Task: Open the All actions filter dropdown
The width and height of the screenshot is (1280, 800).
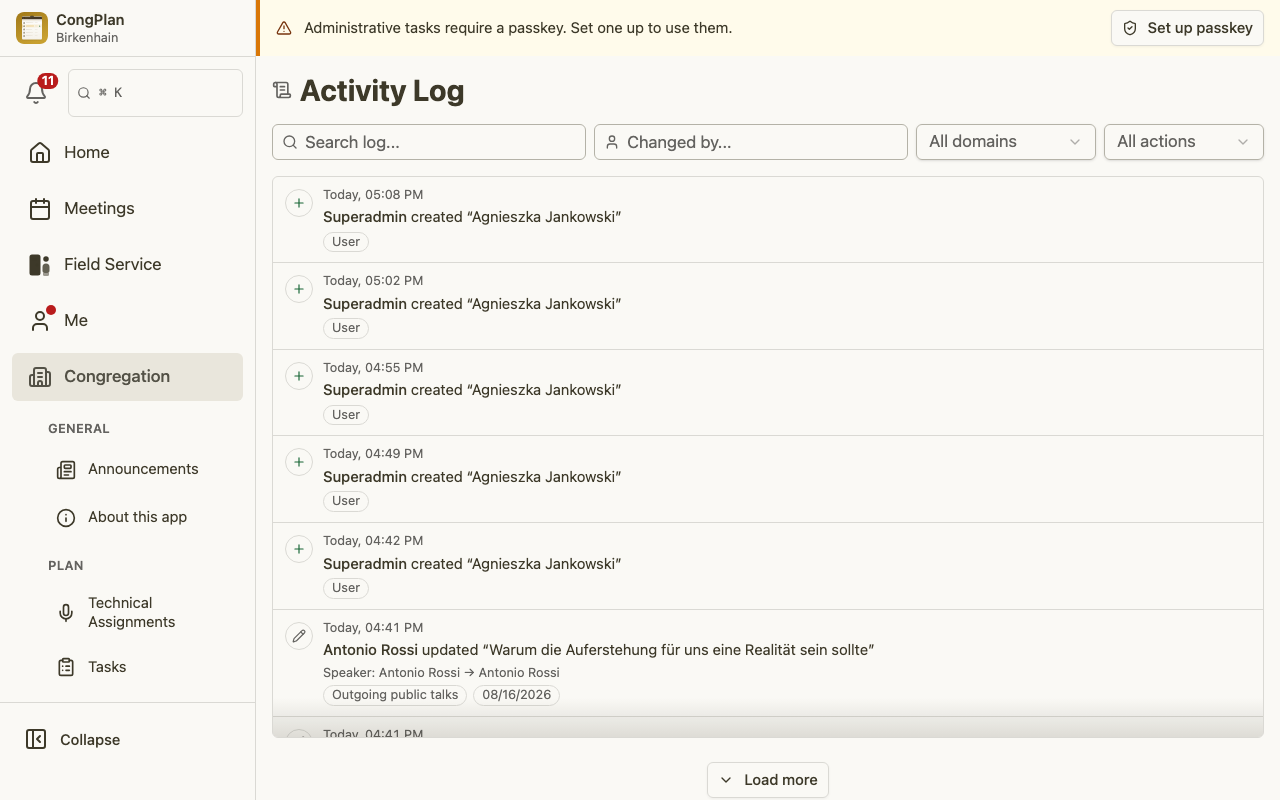Action: [1184, 142]
